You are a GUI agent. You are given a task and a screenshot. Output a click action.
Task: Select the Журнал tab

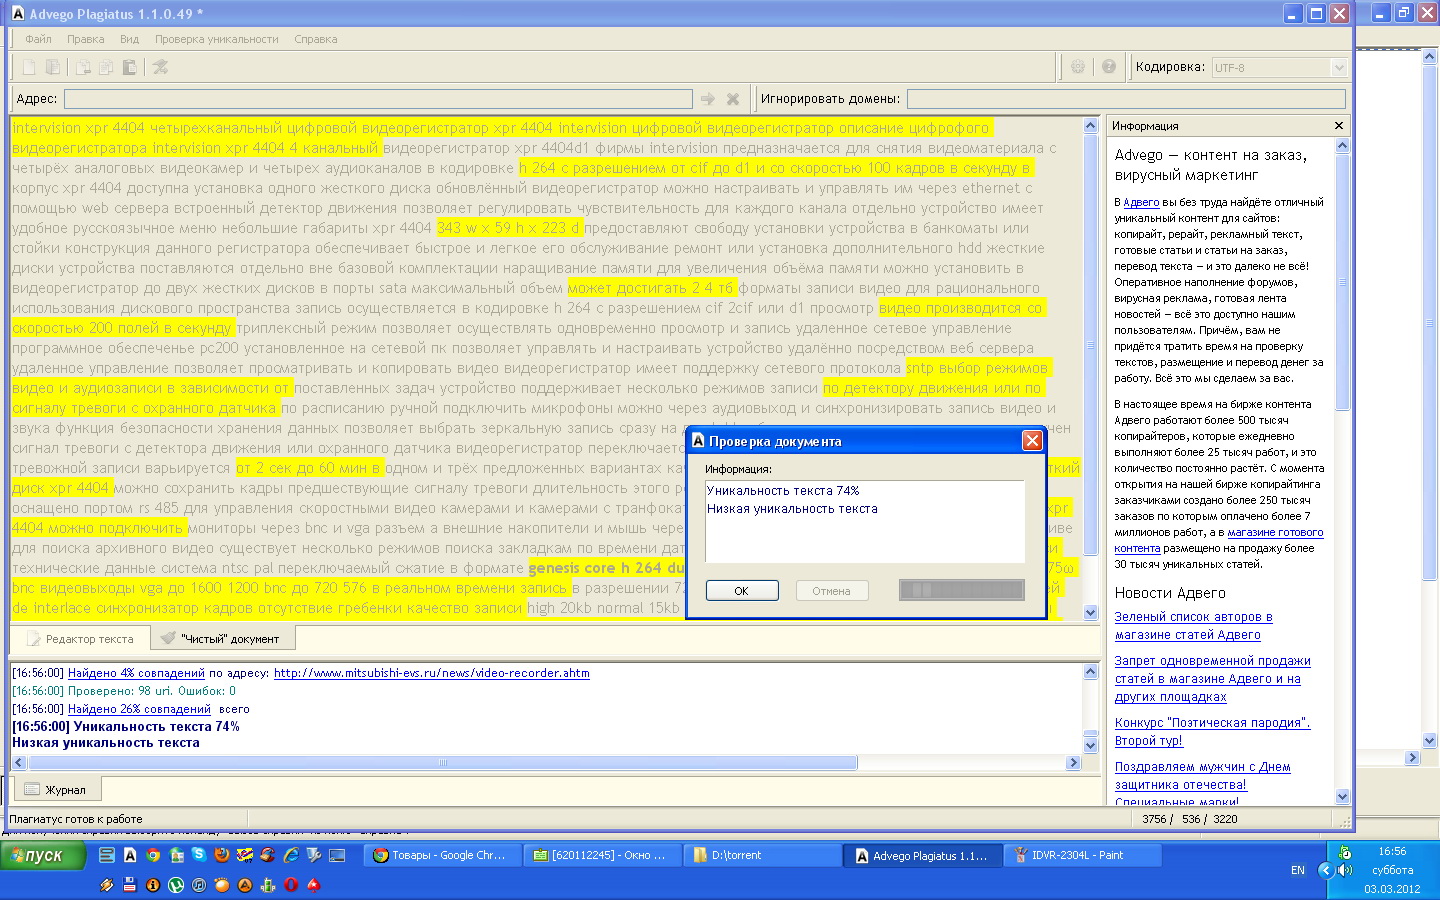pyautogui.click(x=55, y=790)
